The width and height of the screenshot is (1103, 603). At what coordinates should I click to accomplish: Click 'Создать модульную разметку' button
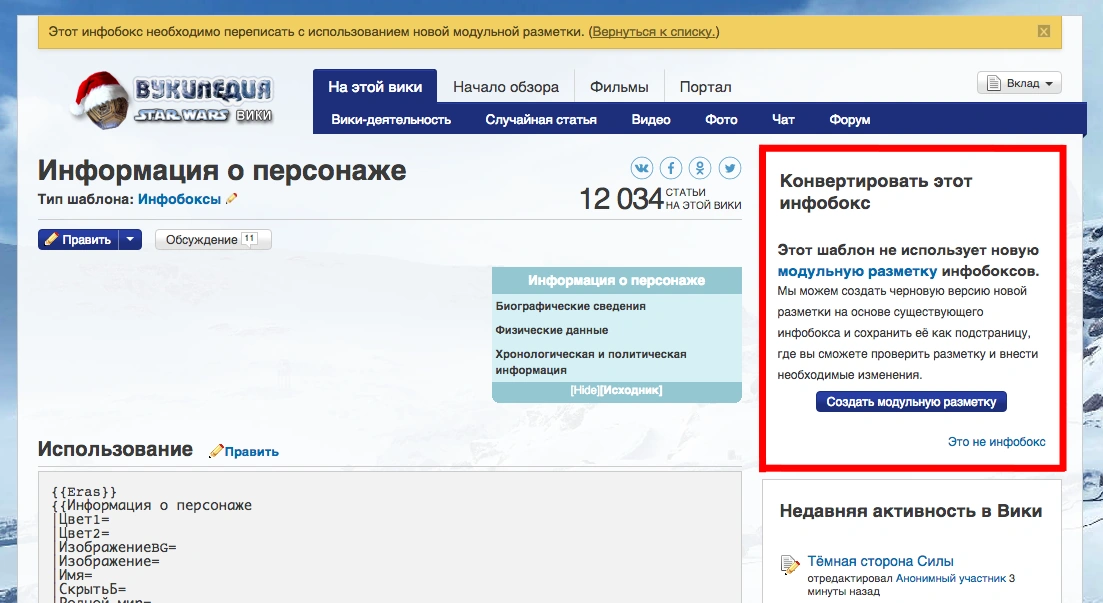[x=911, y=402]
